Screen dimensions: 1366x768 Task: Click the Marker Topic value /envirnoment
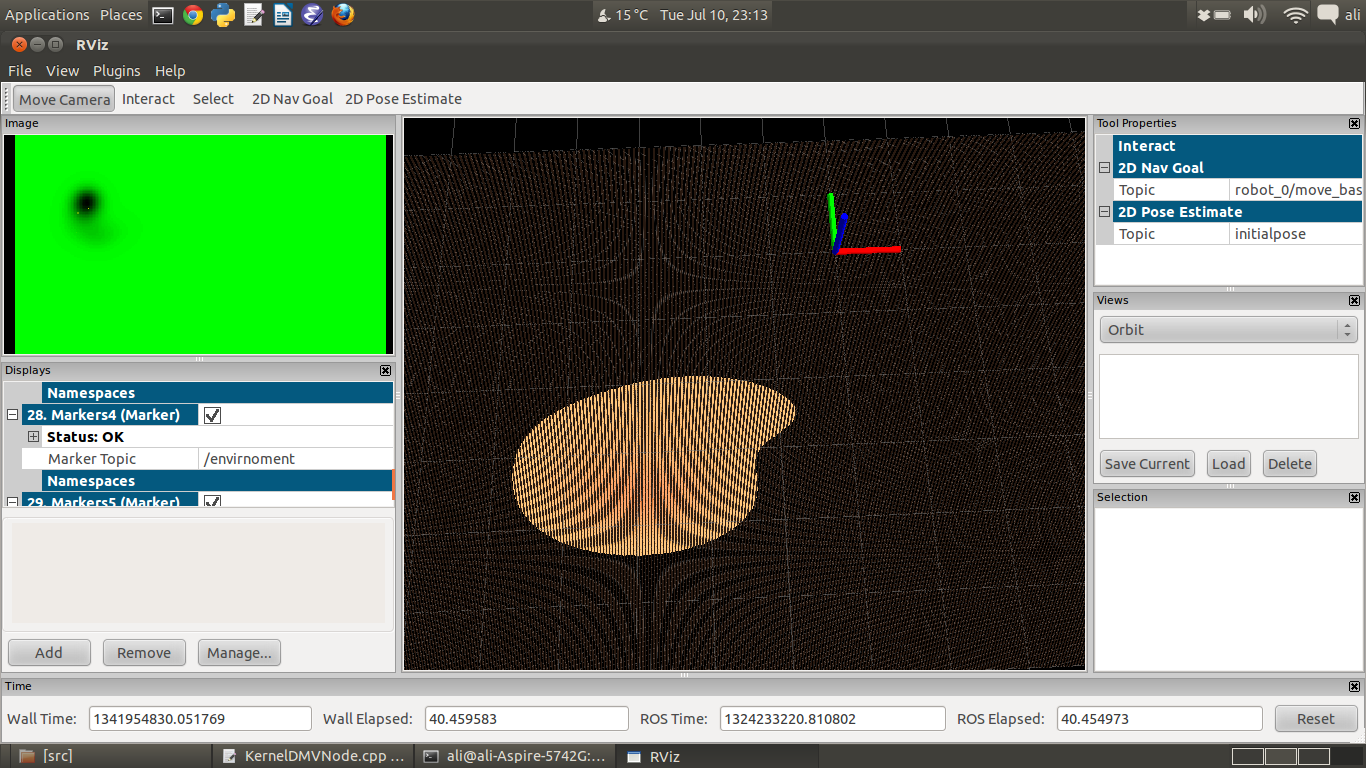point(296,459)
